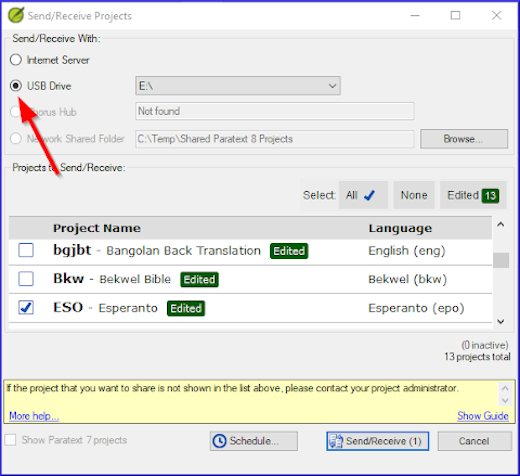Open the USB drive letter dropdown
The width and height of the screenshot is (520, 476).
coord(238,86)
